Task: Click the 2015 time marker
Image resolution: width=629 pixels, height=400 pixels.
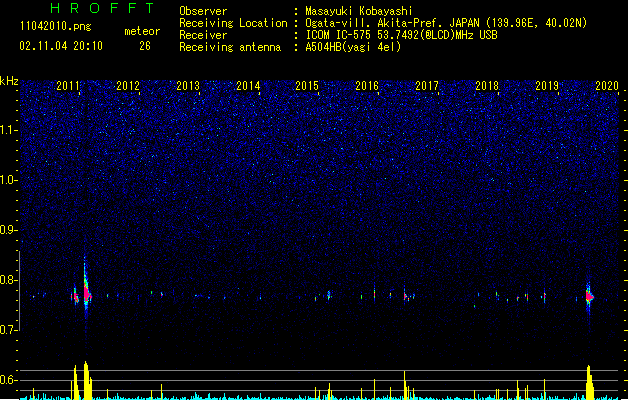Action: pyautogui.click(x=307, y=85)
